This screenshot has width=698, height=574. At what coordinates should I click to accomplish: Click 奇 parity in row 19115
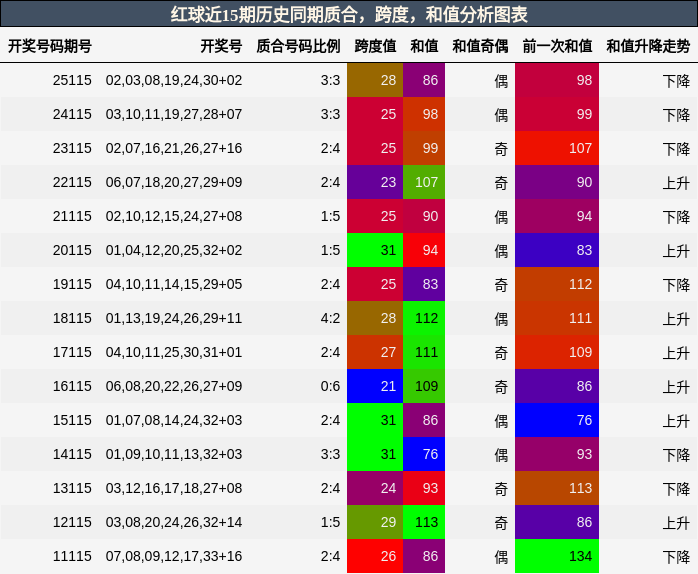pyautogui.click(x=501, y=285)
